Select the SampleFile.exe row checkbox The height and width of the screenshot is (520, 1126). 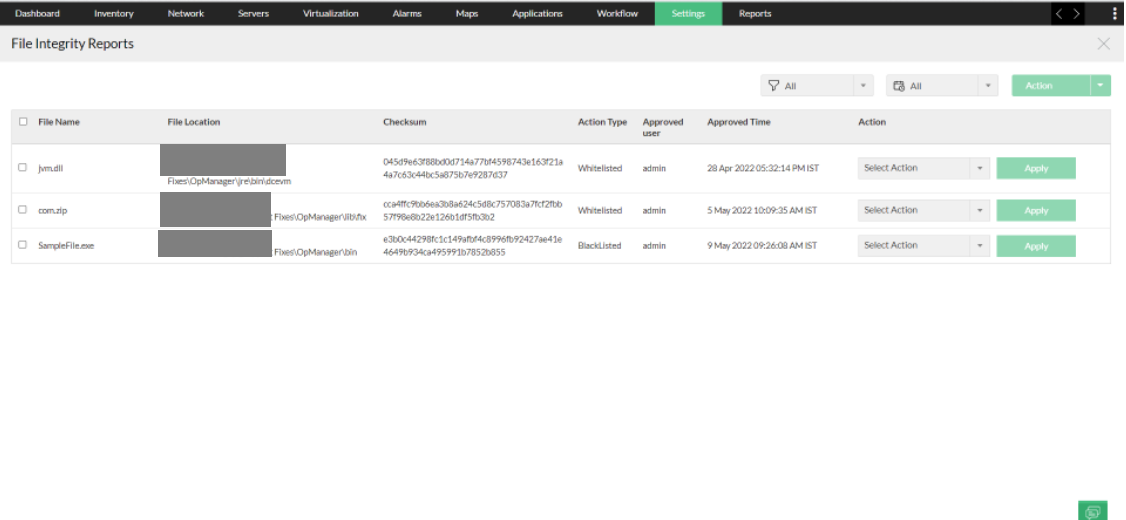(x=22, y=245)
